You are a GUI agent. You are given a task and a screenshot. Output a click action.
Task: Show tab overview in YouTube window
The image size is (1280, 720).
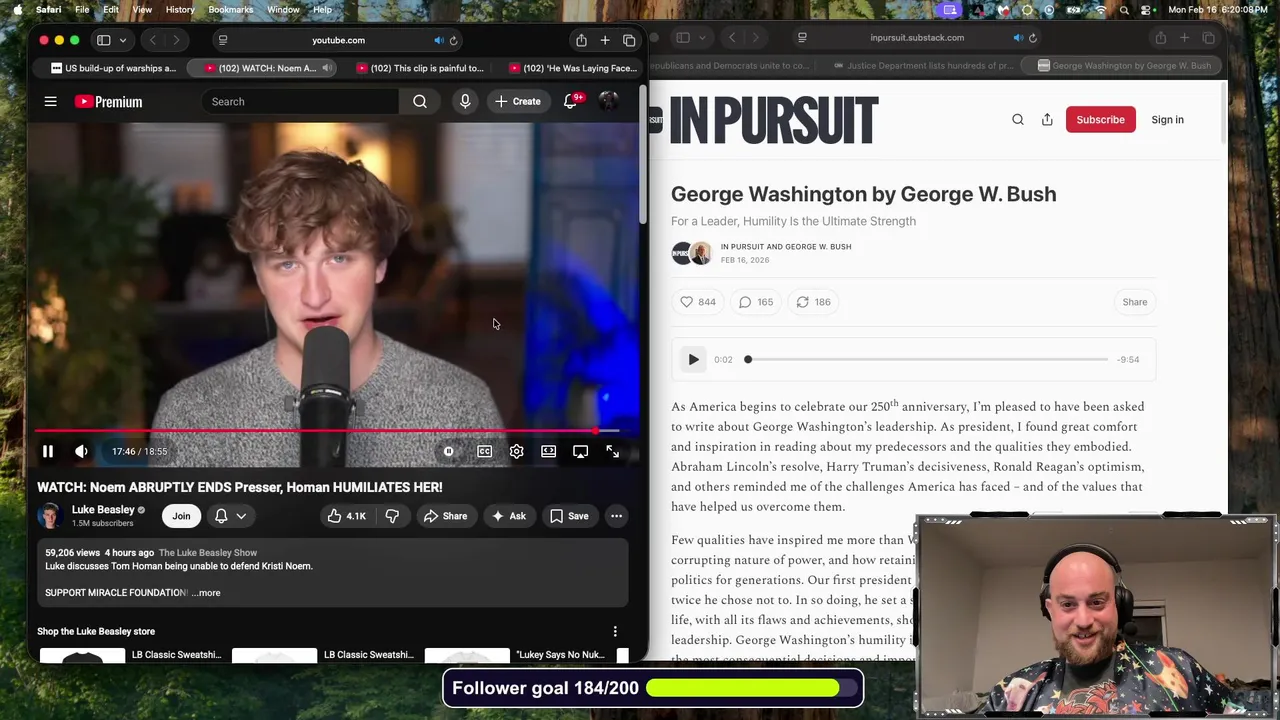(629, 40)
